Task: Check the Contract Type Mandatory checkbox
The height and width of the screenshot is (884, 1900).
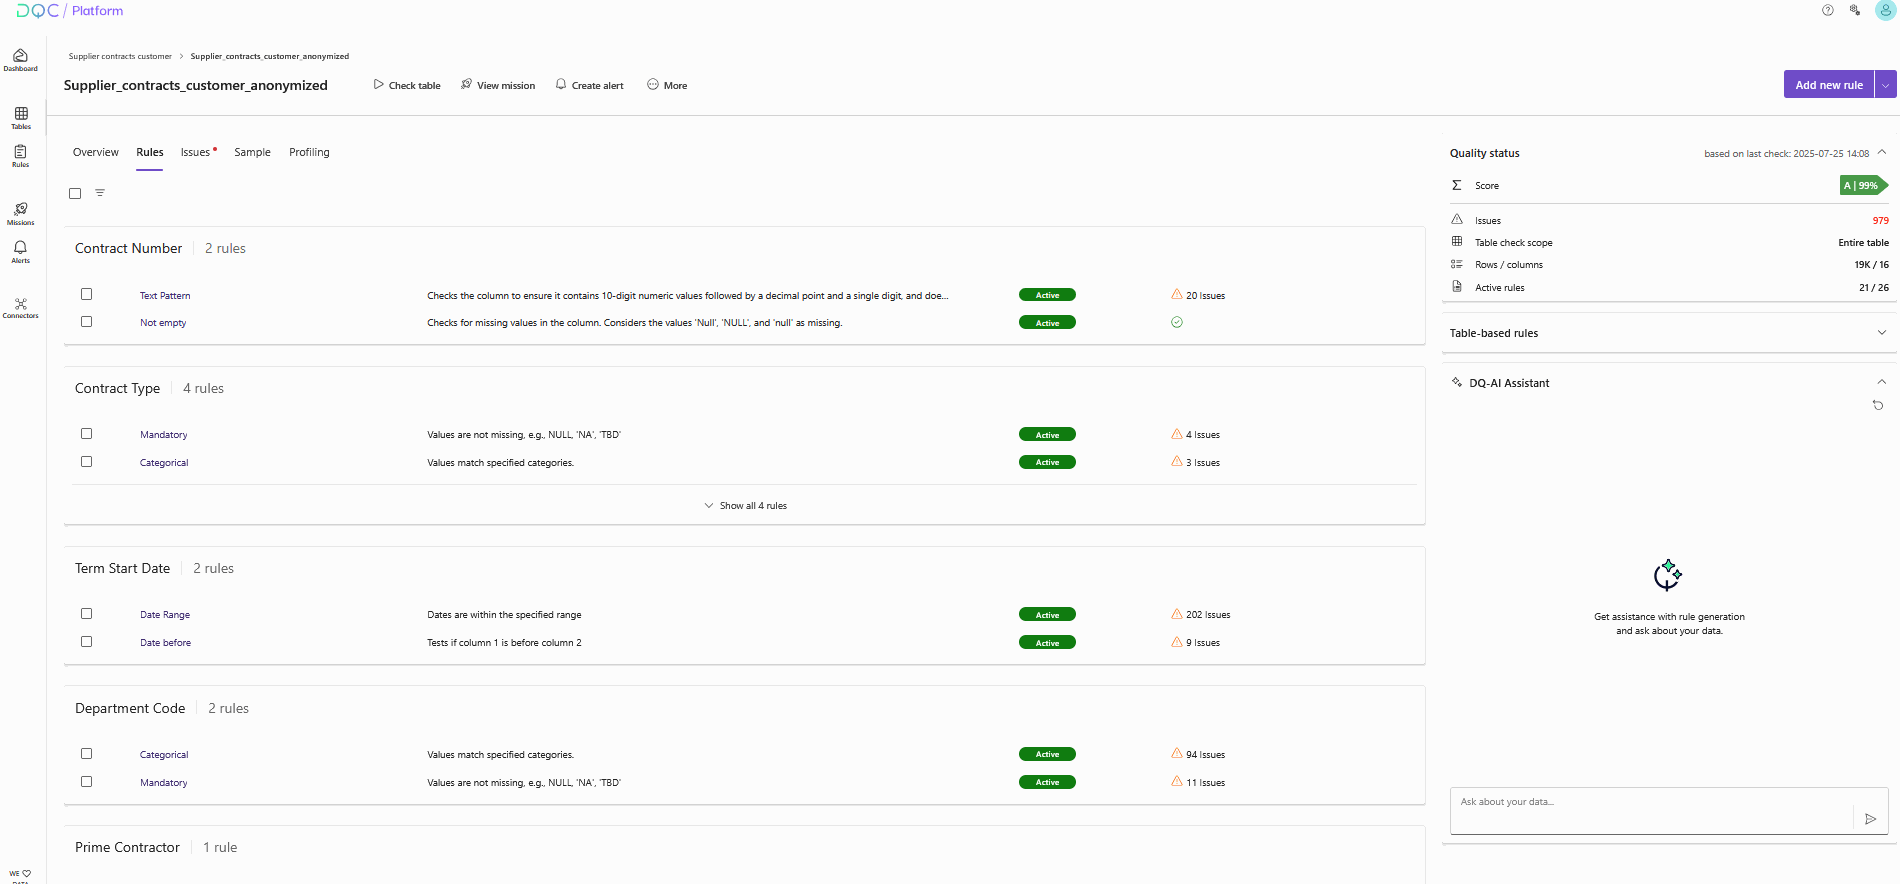Action: (x=87, y=434)
